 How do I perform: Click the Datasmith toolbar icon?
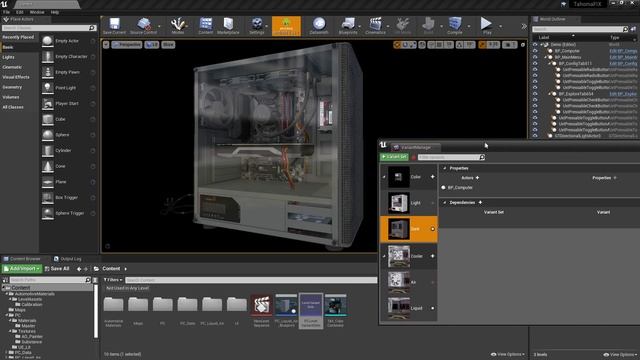[319, 26]
